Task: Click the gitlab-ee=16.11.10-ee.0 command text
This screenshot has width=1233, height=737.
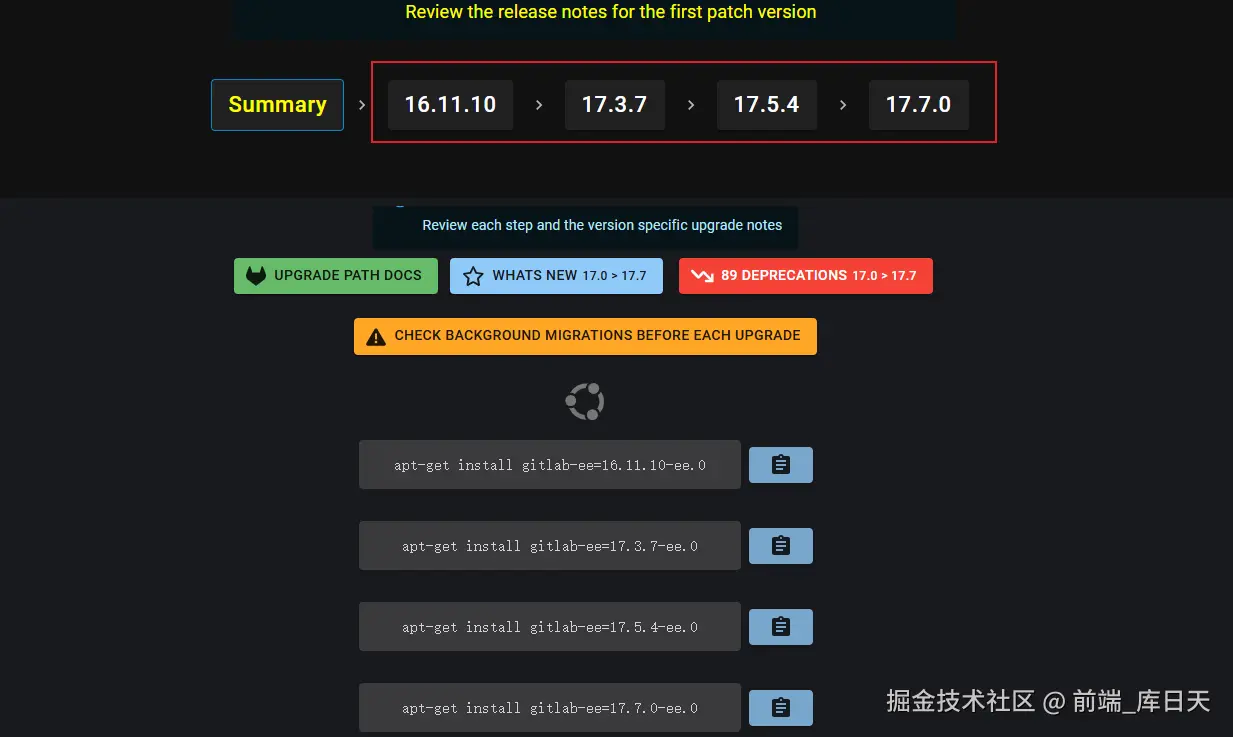Action: pyautogui.click(x=550, y=465)
